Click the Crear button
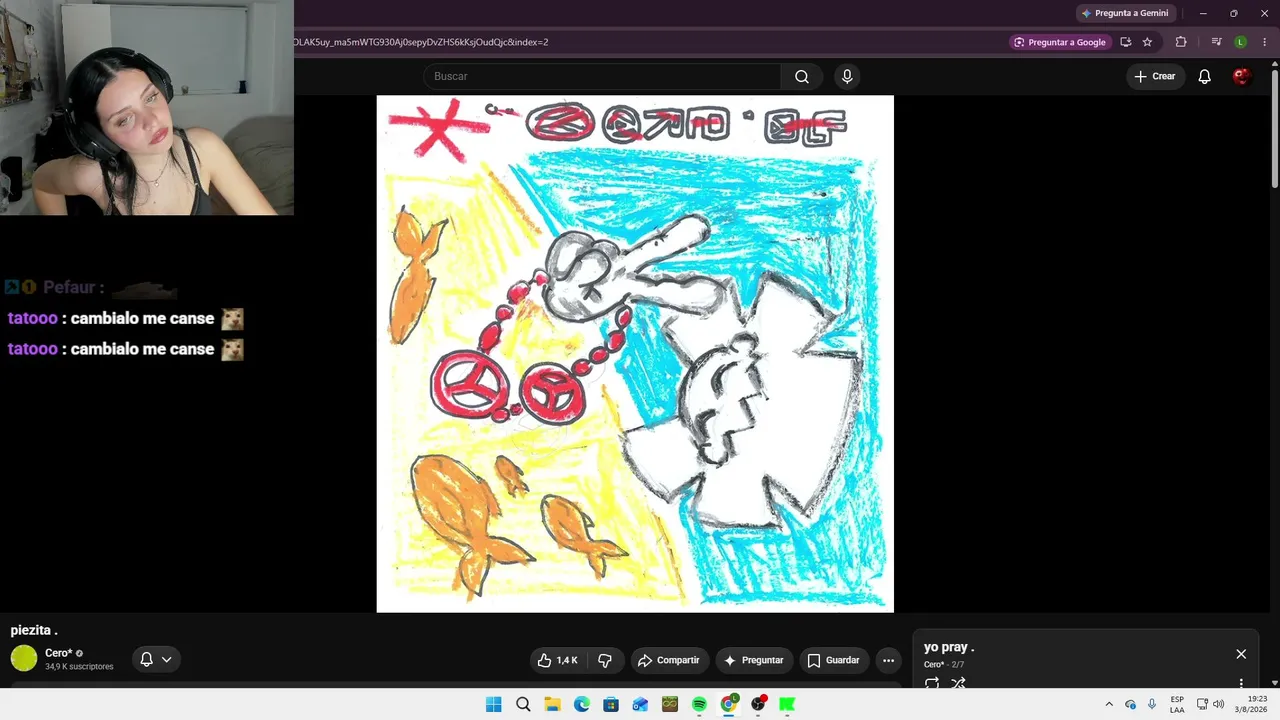Screen dimensions: 1280x720 (1155, 77)
